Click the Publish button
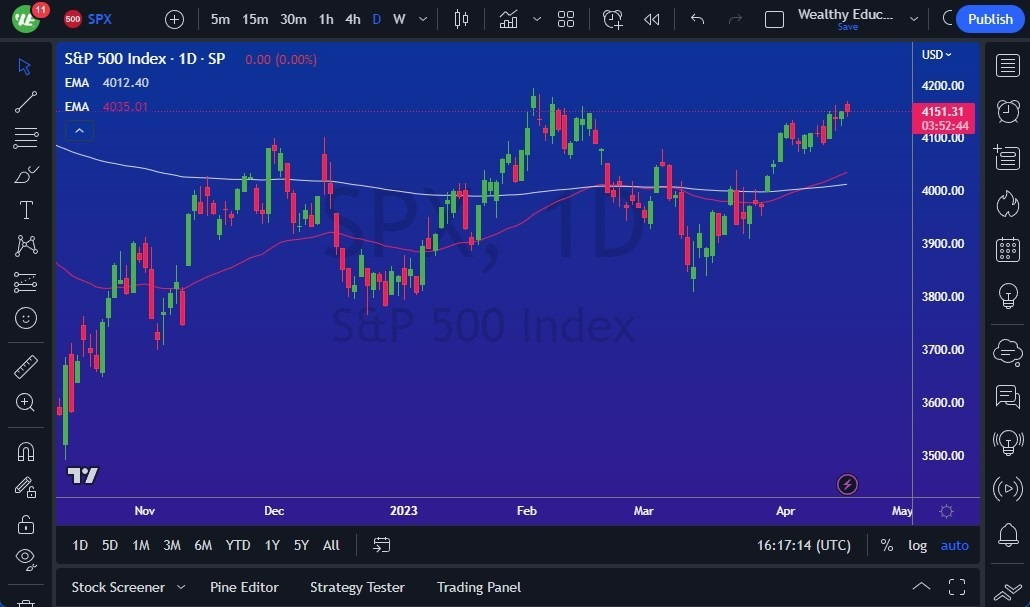This screenshot has width=1030, height=607. click(x=989, y=18)
